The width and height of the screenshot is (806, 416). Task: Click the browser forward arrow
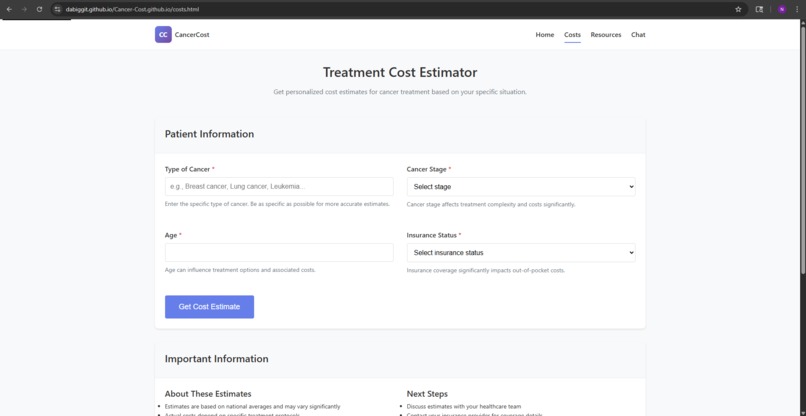tap(24, 9)
